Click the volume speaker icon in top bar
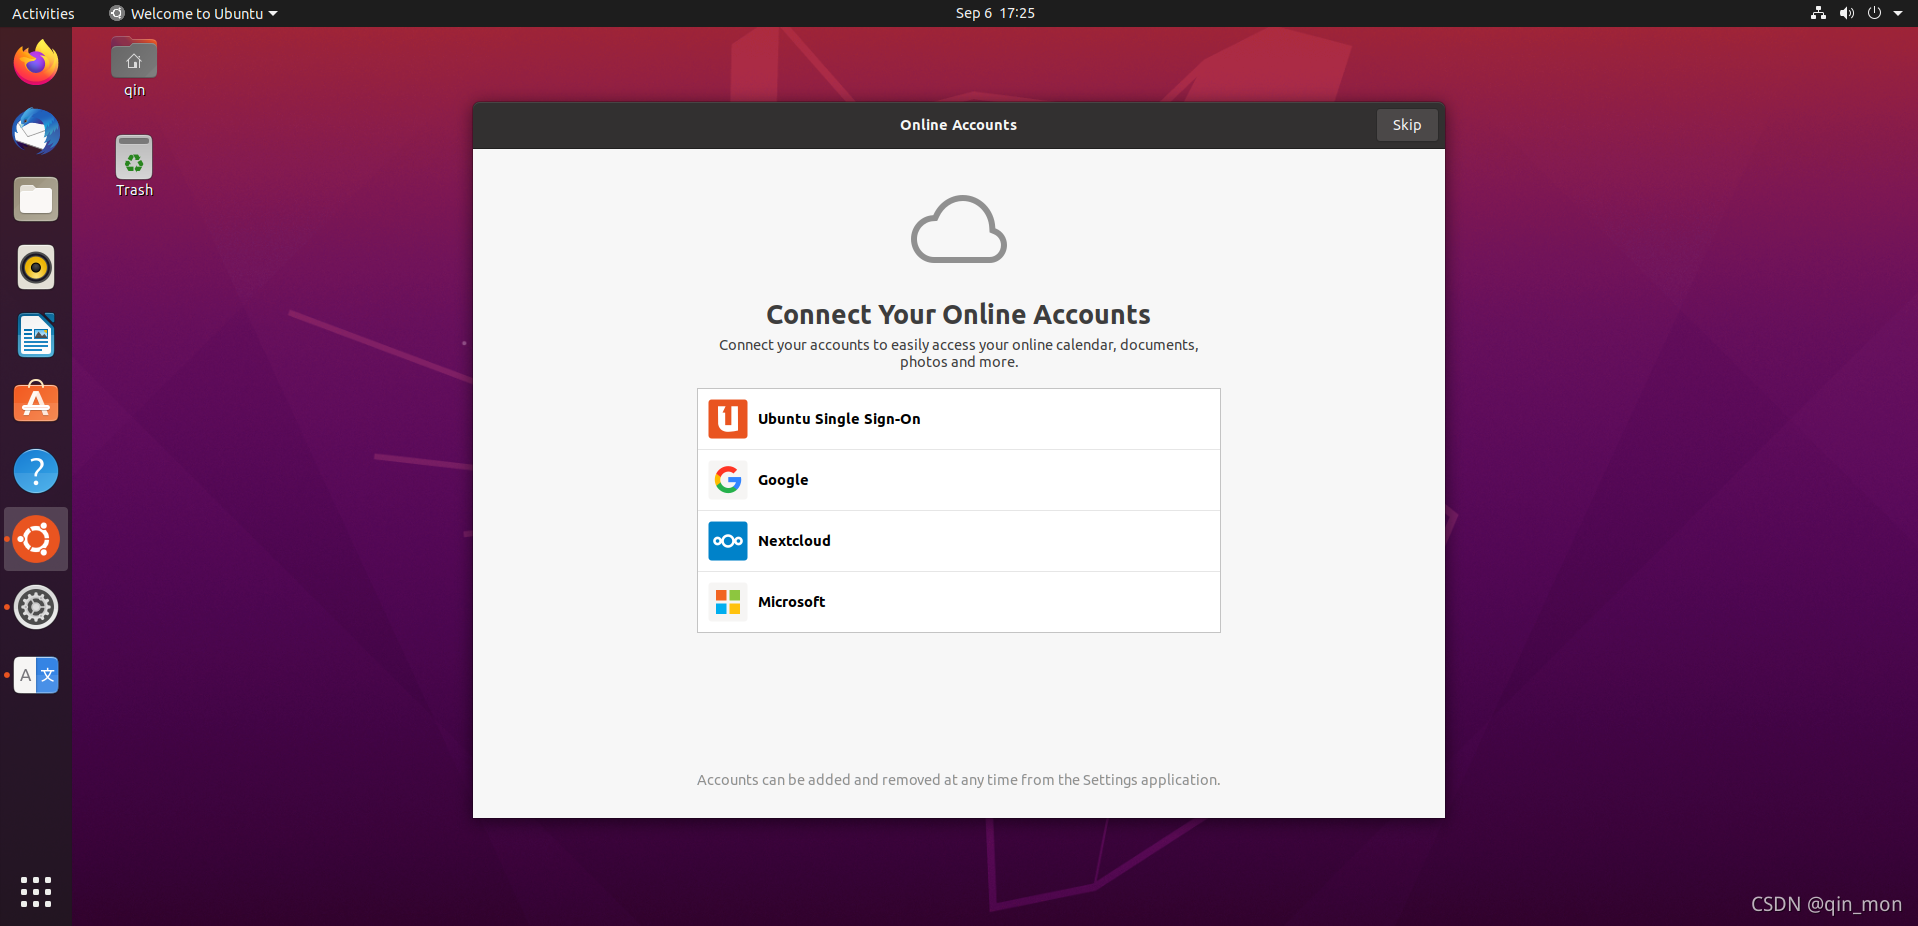 1846,13
